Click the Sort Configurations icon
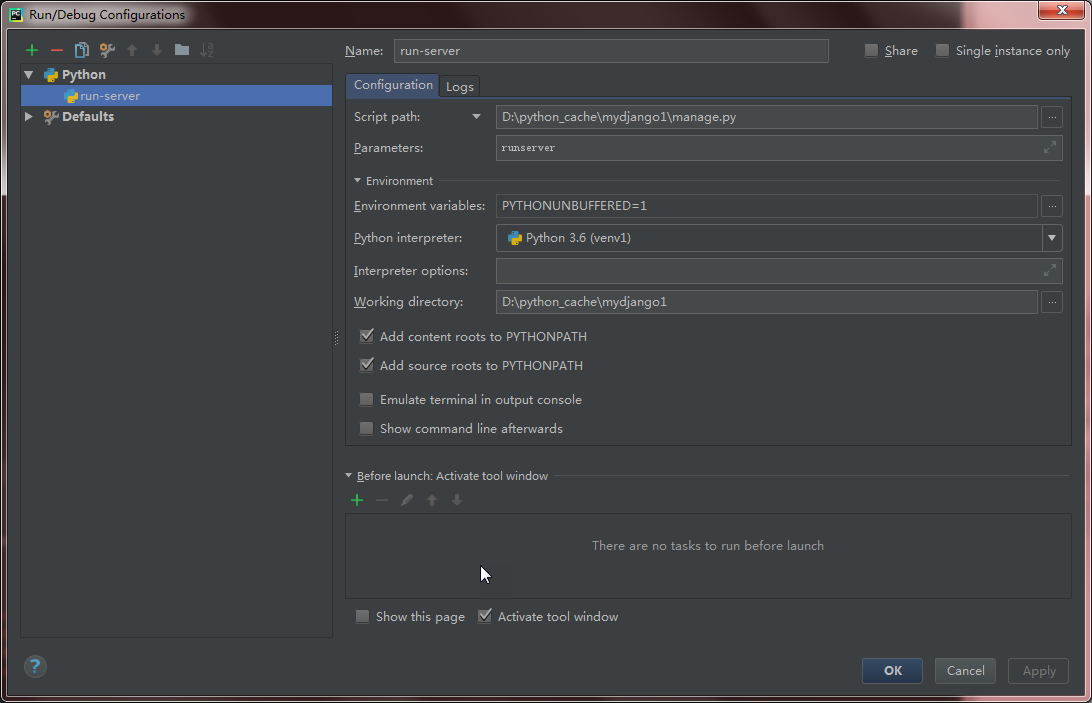 (x=207, y=50)
